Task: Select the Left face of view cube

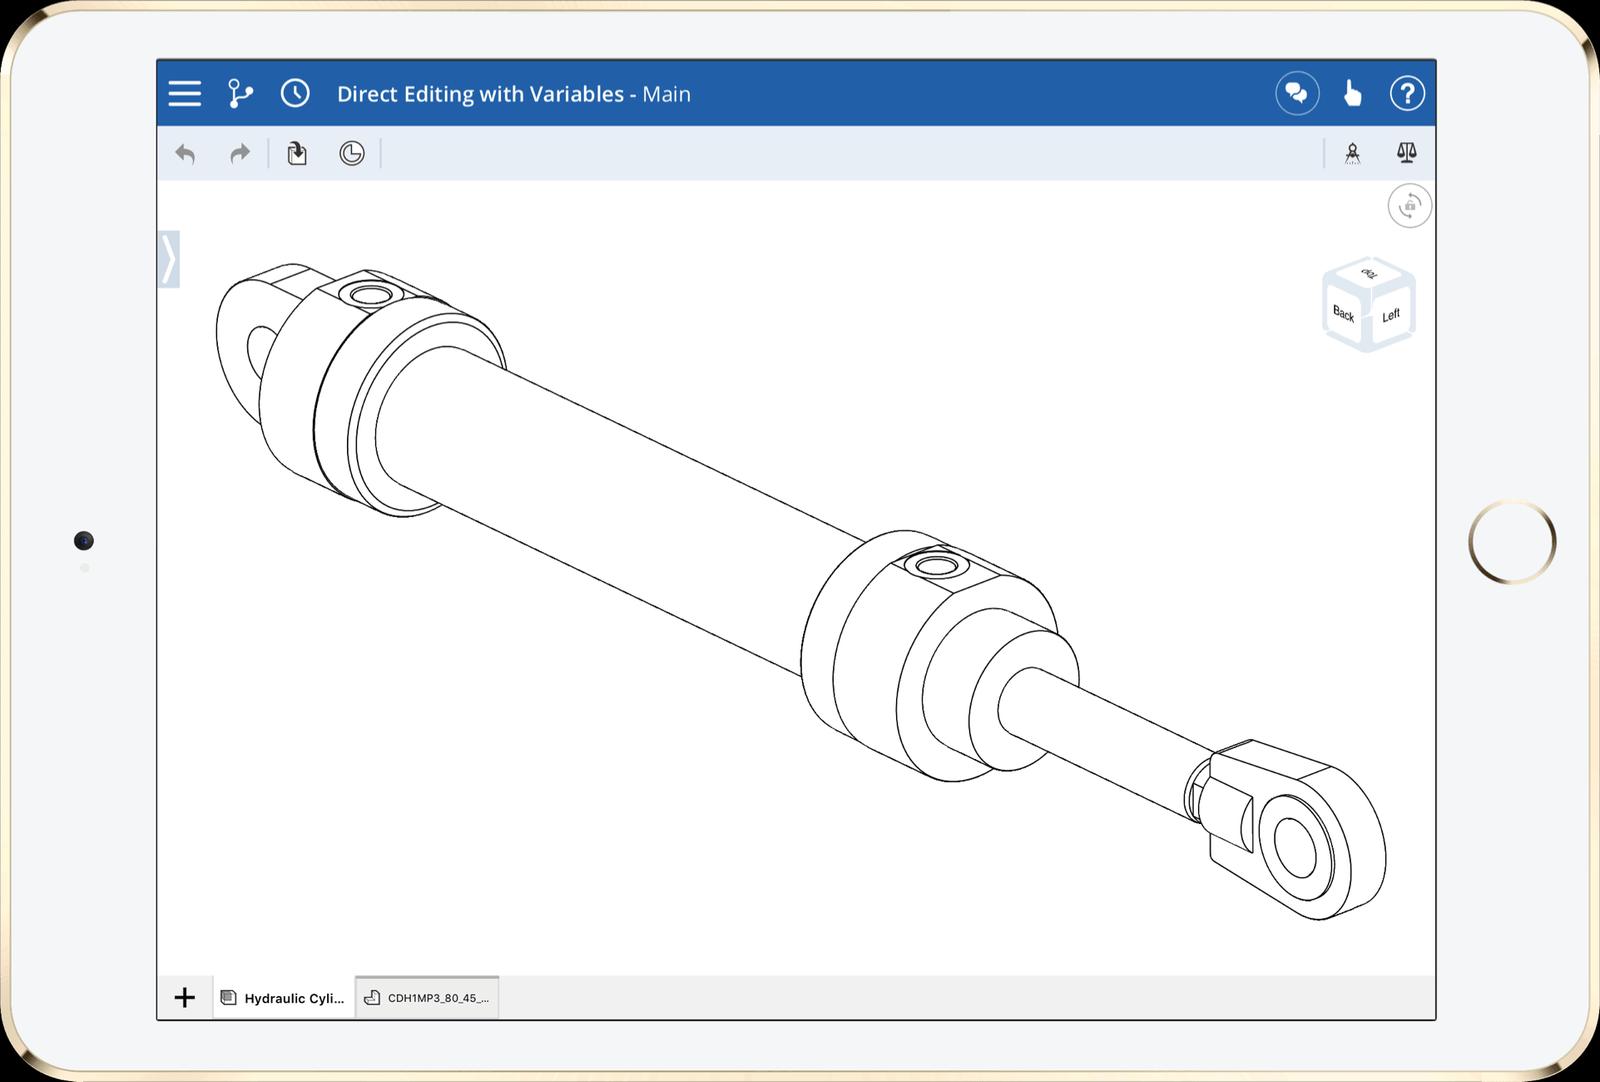Action: pos(1391,316)
